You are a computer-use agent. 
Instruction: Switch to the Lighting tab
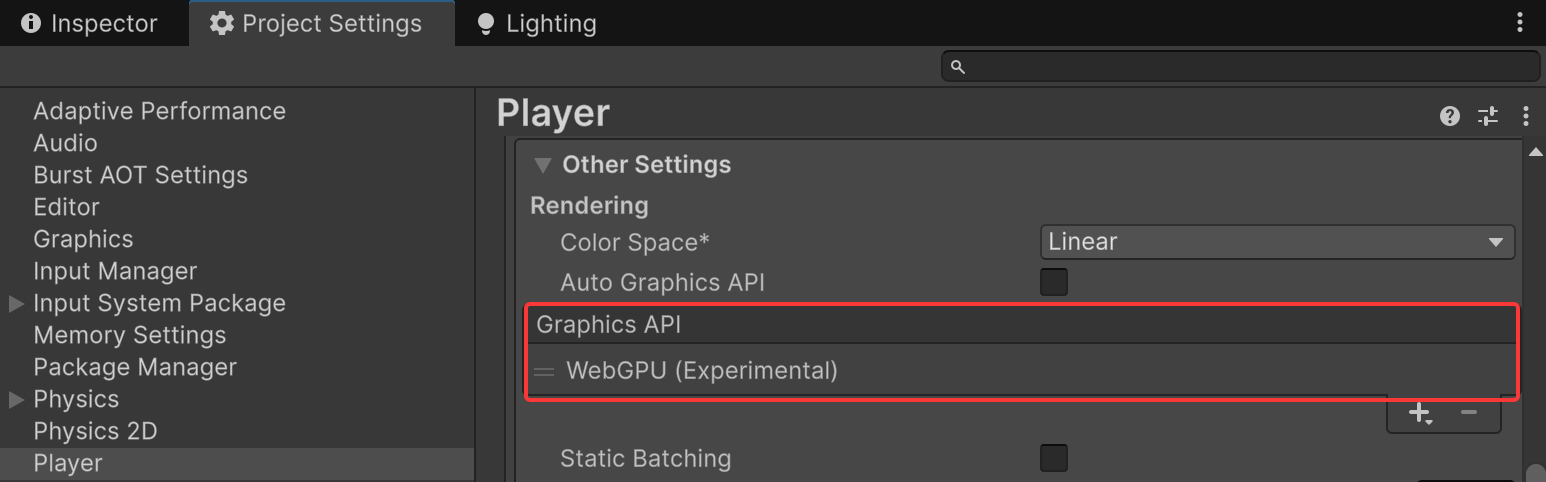click(537, 23)
